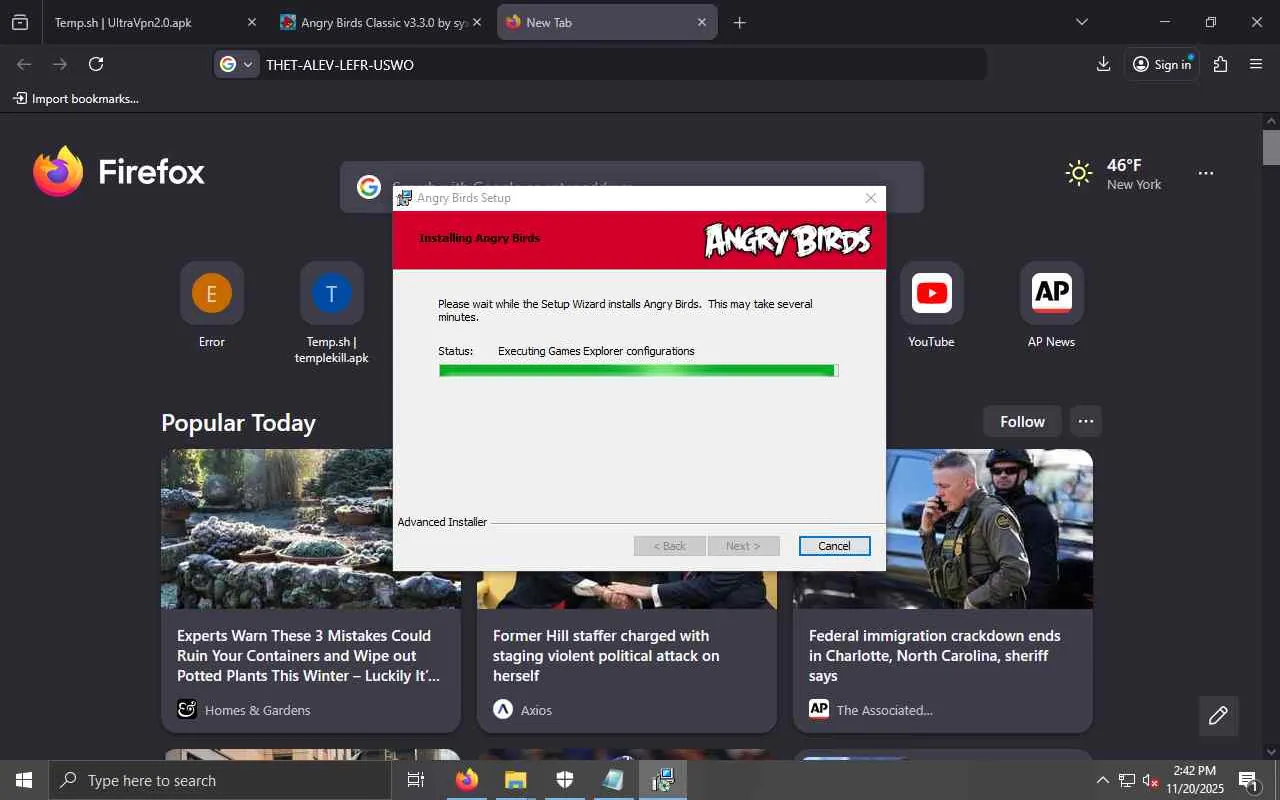
Task: Click The Associated Press source label
Action: tap(884, 710)
